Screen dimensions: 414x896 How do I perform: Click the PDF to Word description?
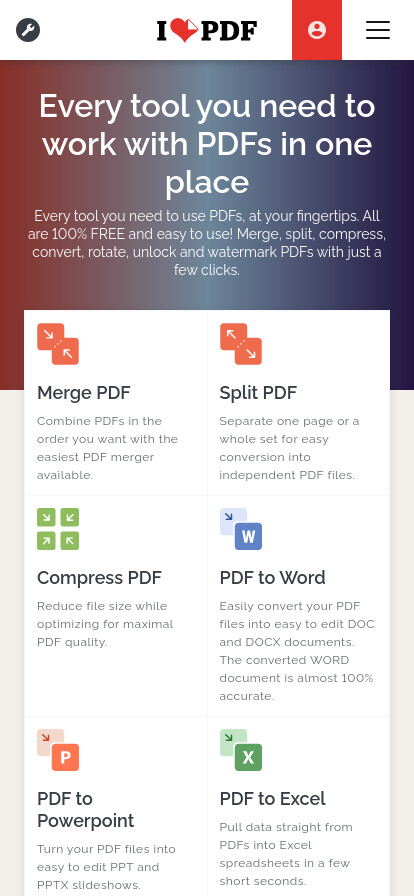297,651
